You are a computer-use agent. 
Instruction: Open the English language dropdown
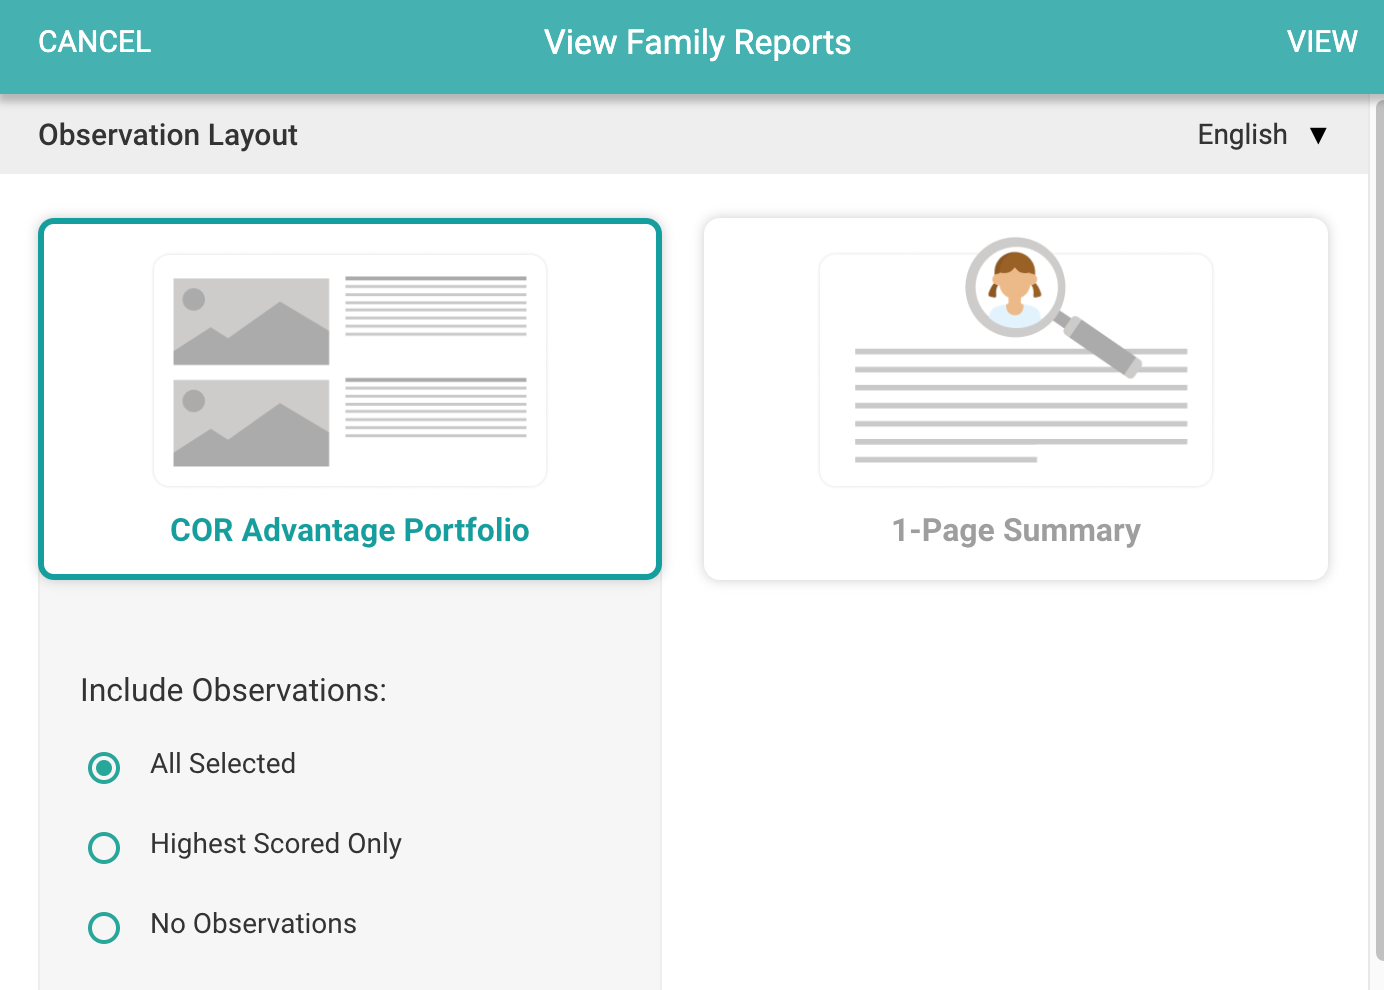tap(1262, 134)
